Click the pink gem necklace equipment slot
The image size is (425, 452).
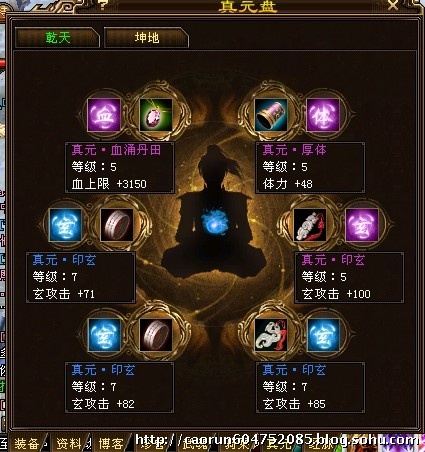(x=156, y=115)
